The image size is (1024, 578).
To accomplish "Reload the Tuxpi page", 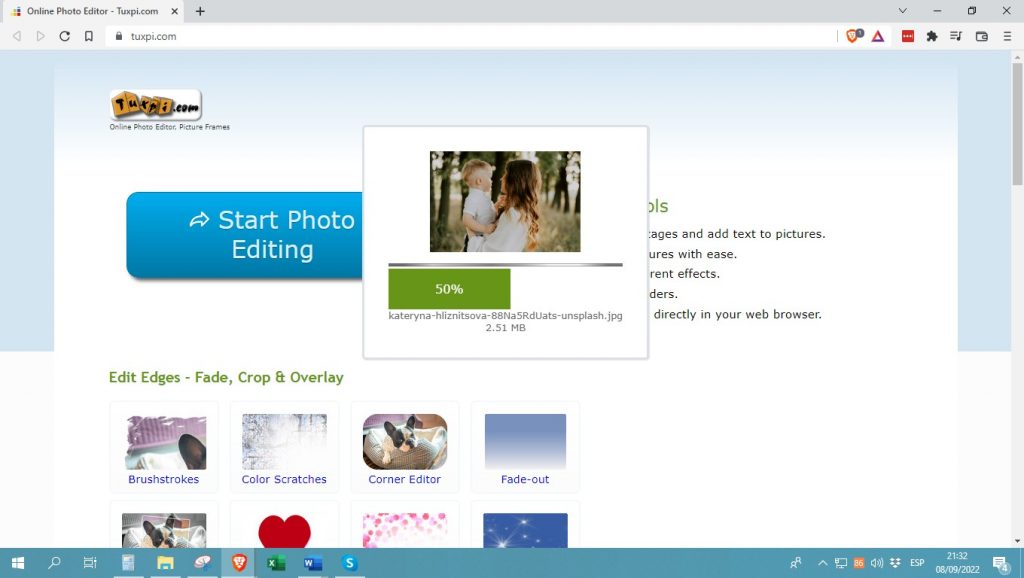I will 65,36.
